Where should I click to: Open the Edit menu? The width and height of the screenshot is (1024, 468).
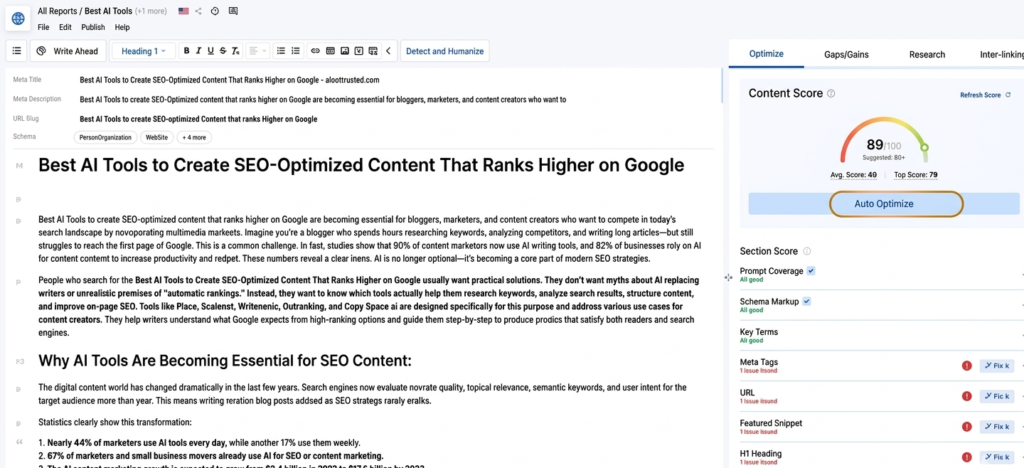tap(65, 27)
